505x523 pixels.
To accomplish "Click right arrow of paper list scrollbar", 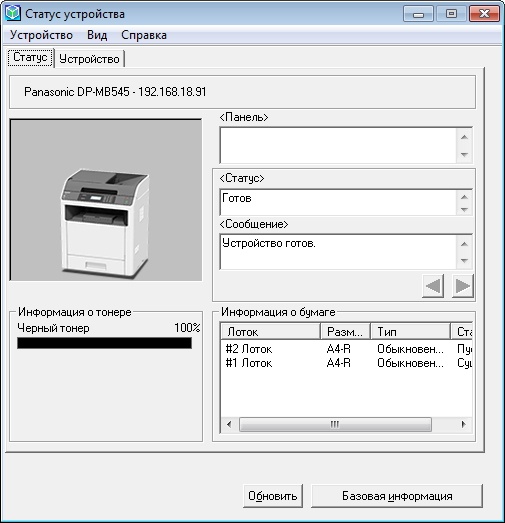I will pyautogui.click(x=464, y=424).
